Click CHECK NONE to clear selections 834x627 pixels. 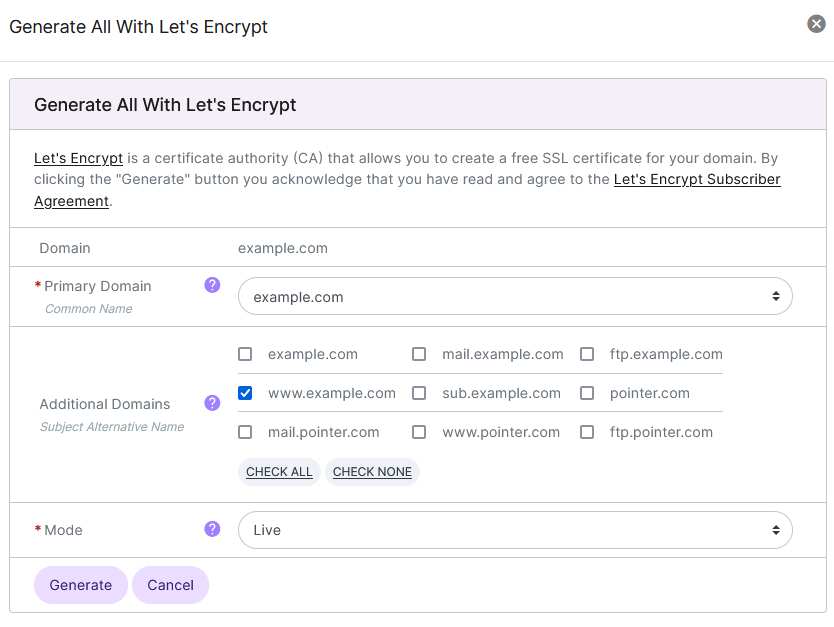(x=372, y=471)
